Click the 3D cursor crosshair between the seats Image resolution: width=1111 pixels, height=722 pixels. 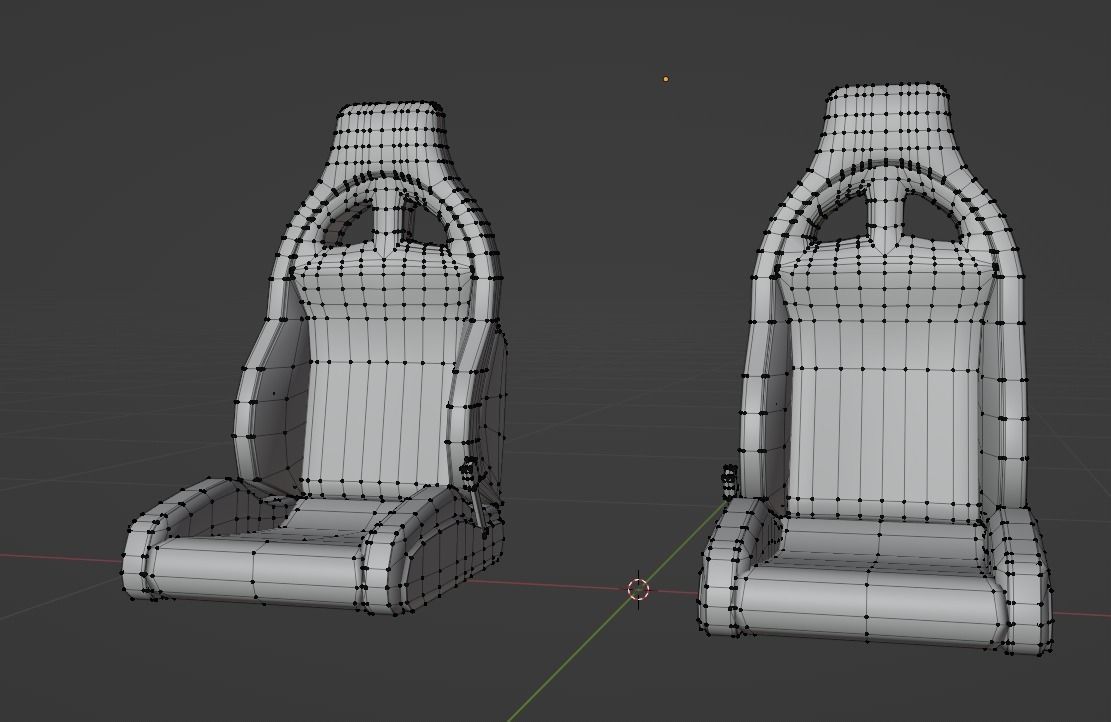click(638, 589)
